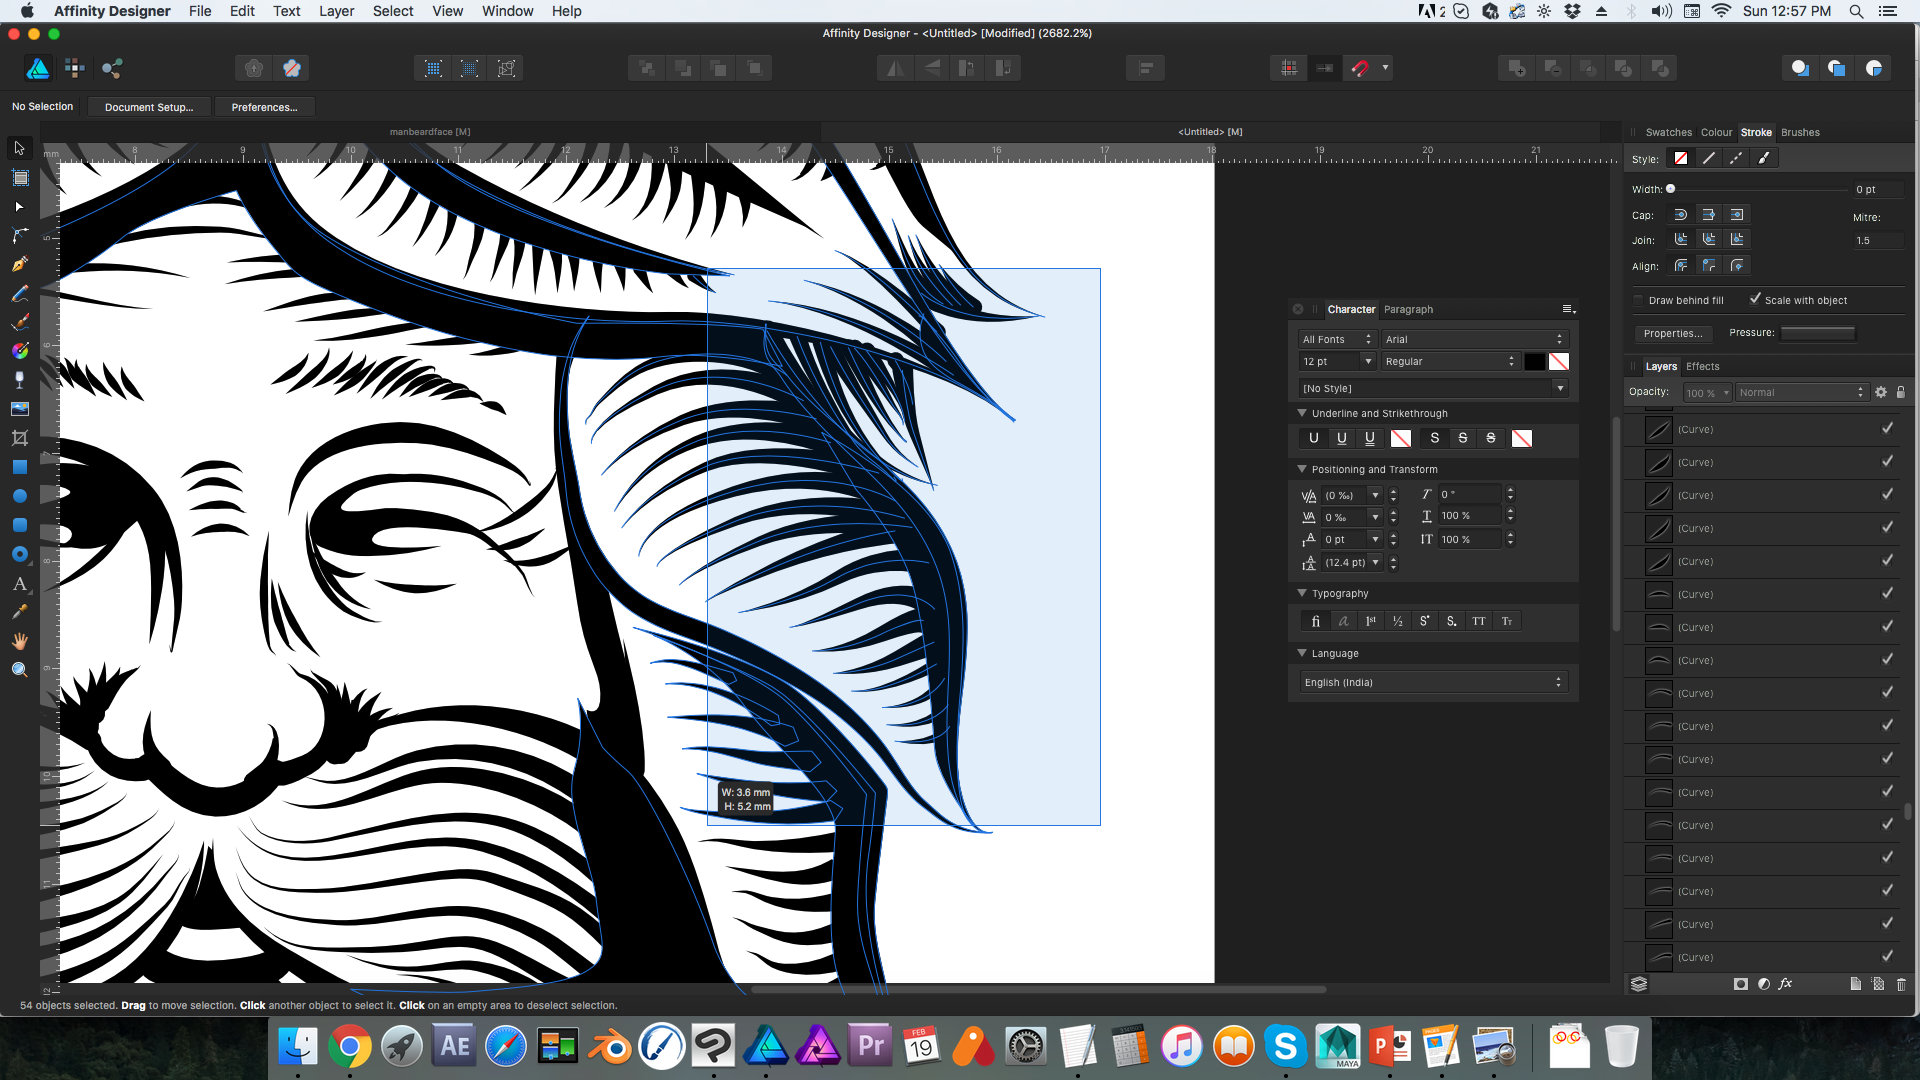Open the font family dropdown showing Arial
Viewport: 1920px width, 1080px height.
1474,339
